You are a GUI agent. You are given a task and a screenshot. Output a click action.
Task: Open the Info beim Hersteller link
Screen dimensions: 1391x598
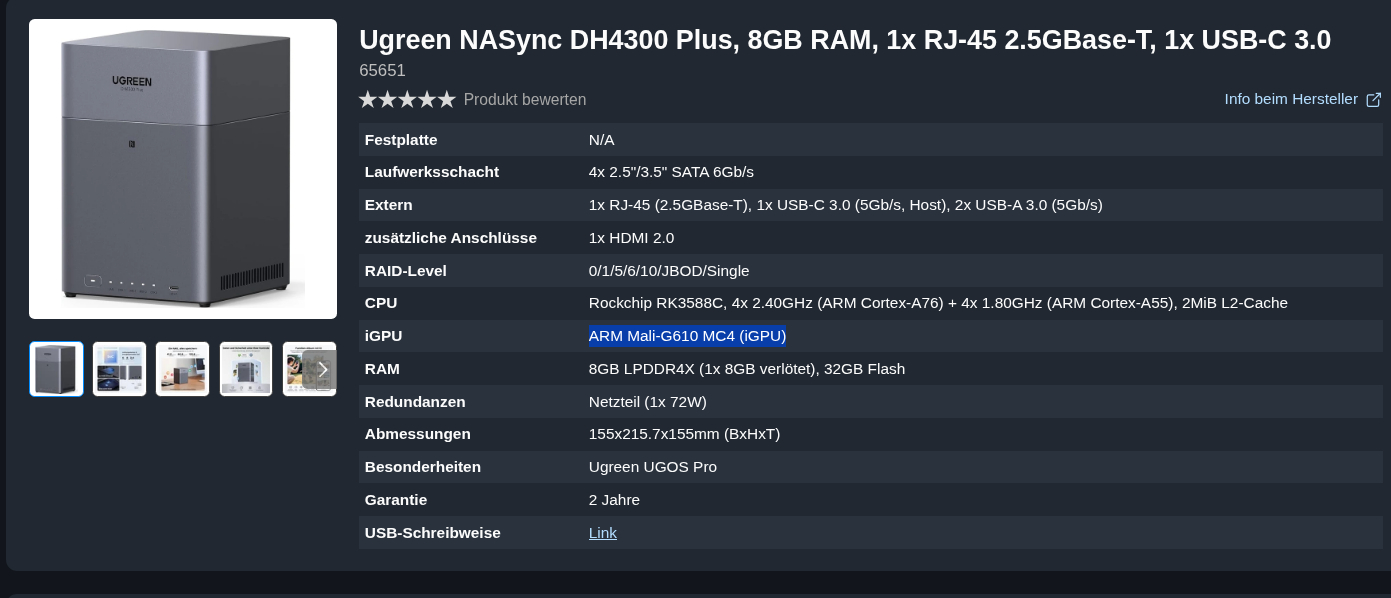[x=1291, y=99]
